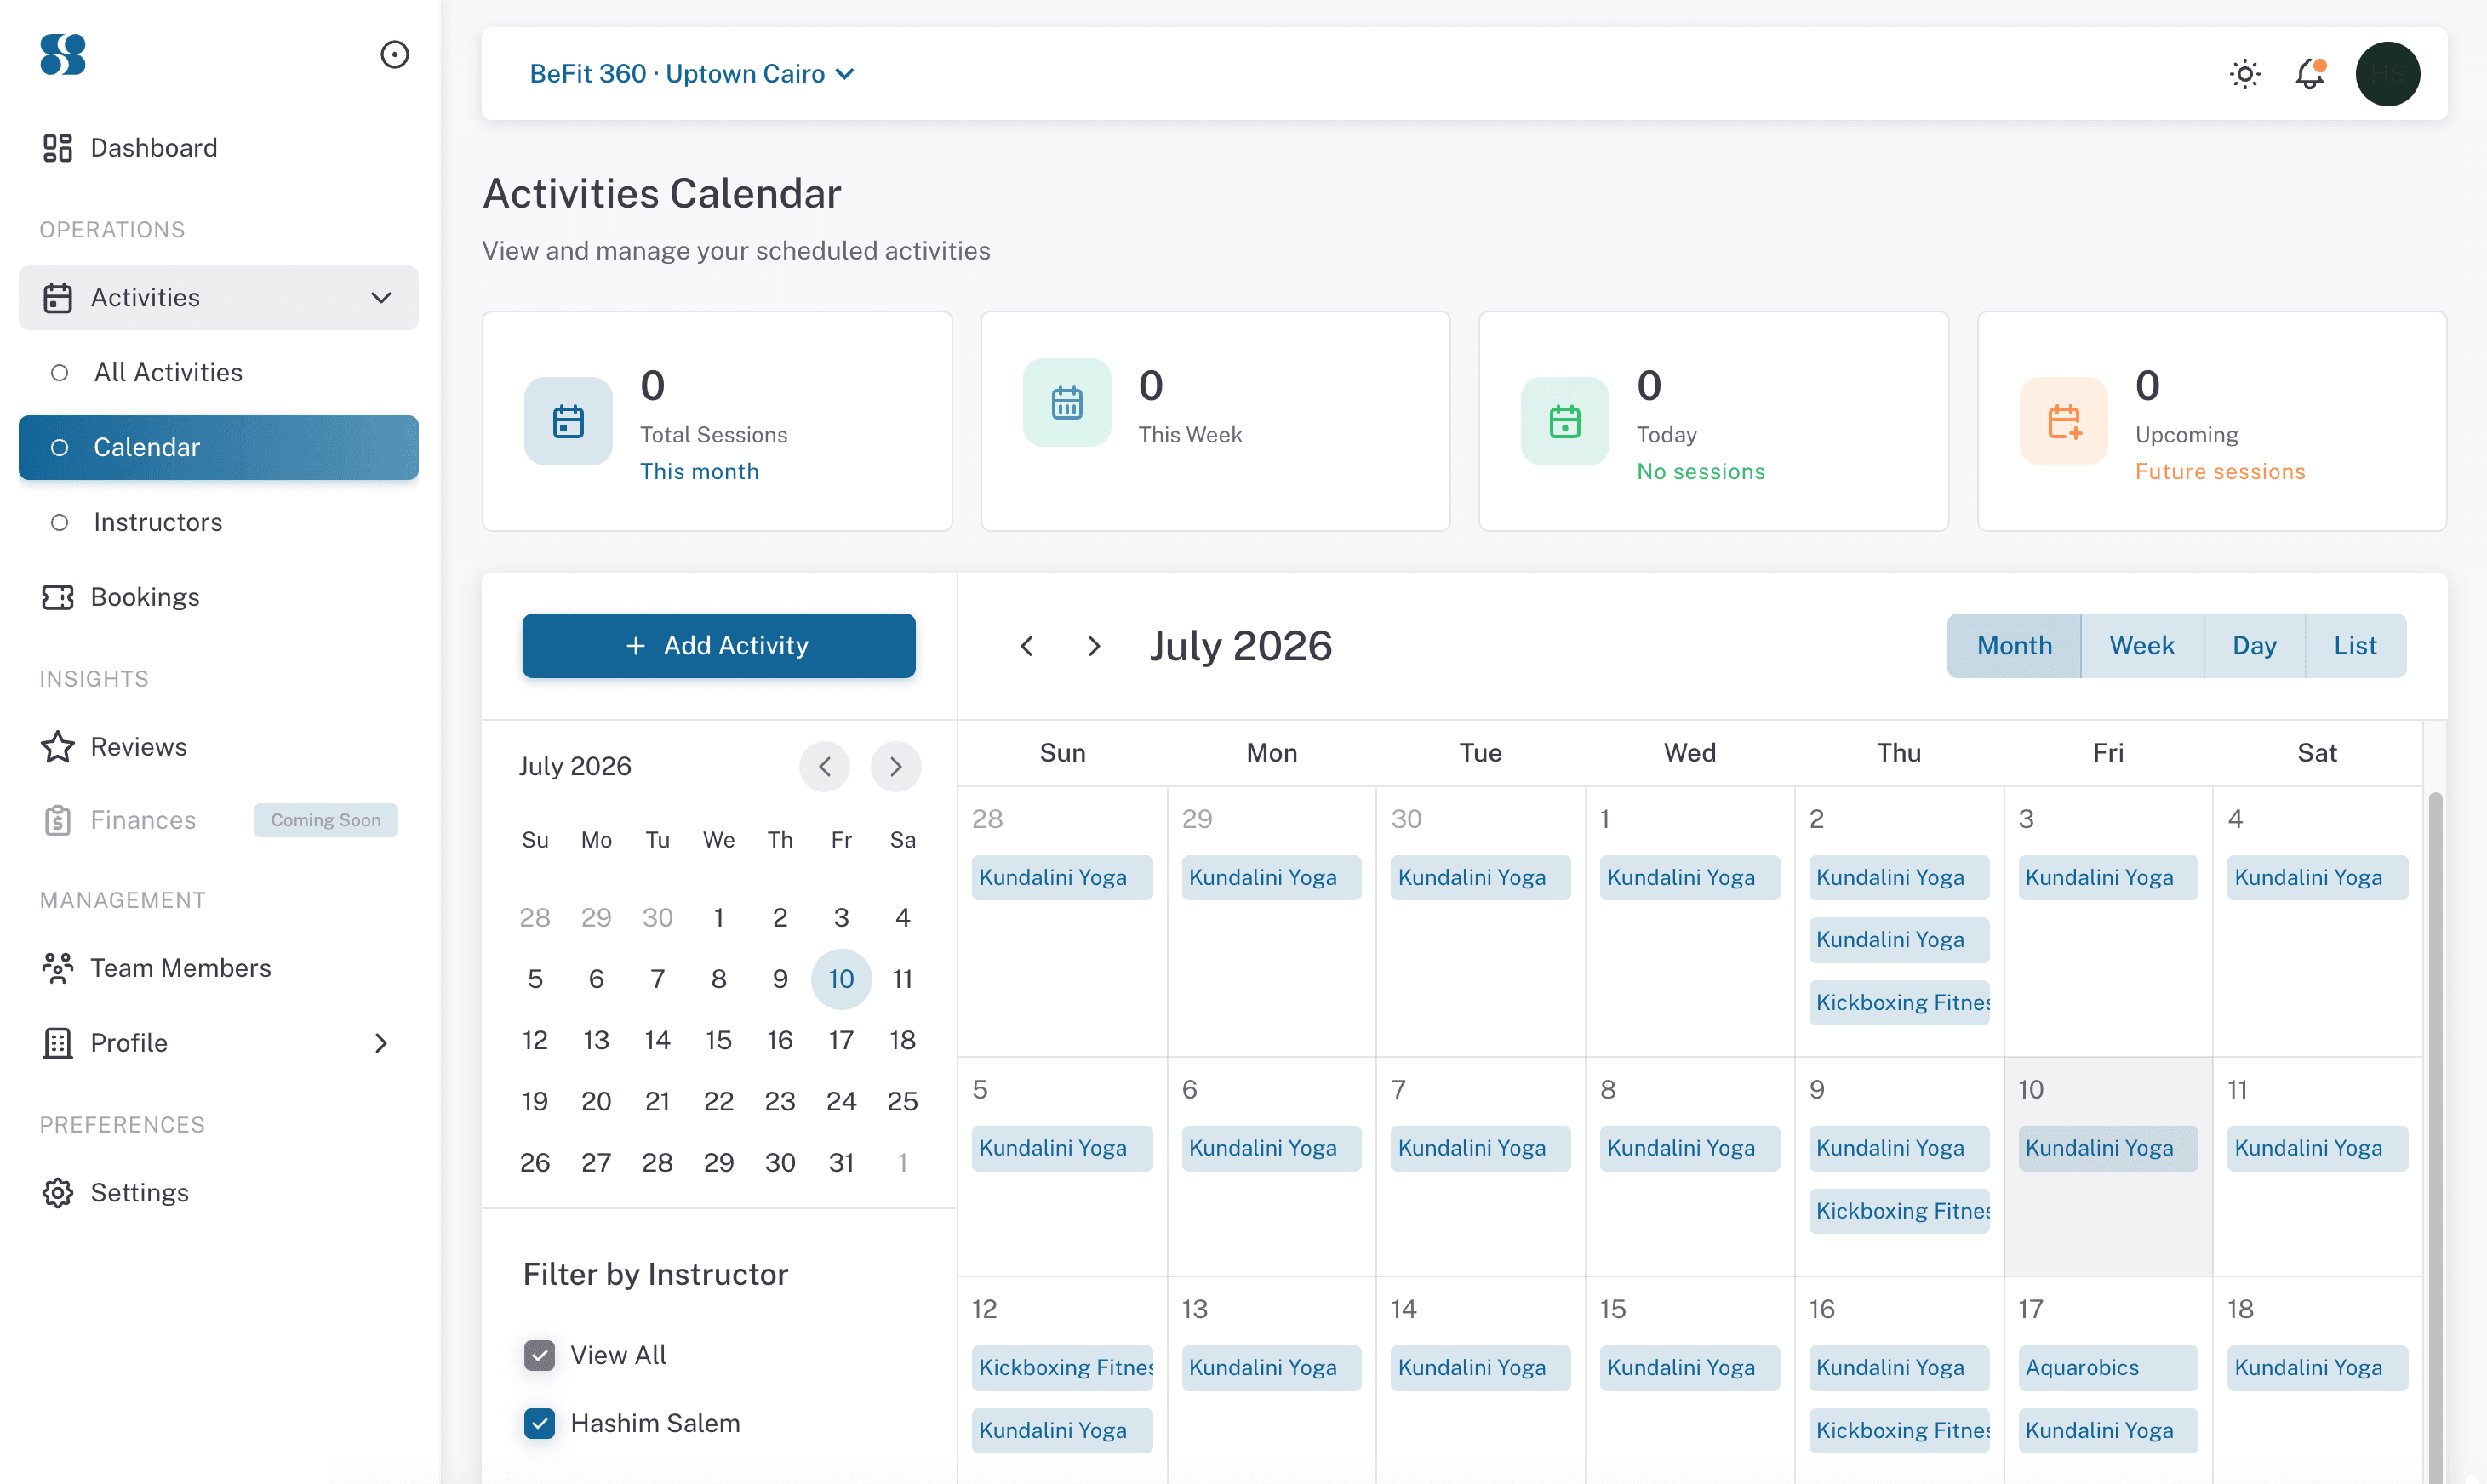This screenshot has width=2487, height=1484.
Task: Click day number 15 in main calendar
Action: tap(1612, 1309)
